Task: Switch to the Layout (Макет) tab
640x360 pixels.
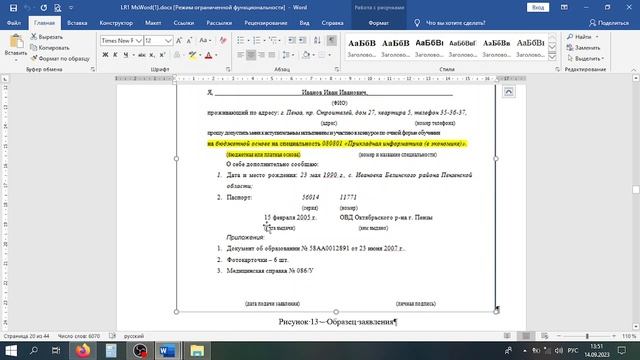Action: pyautogui.click(x=153, y=23)
